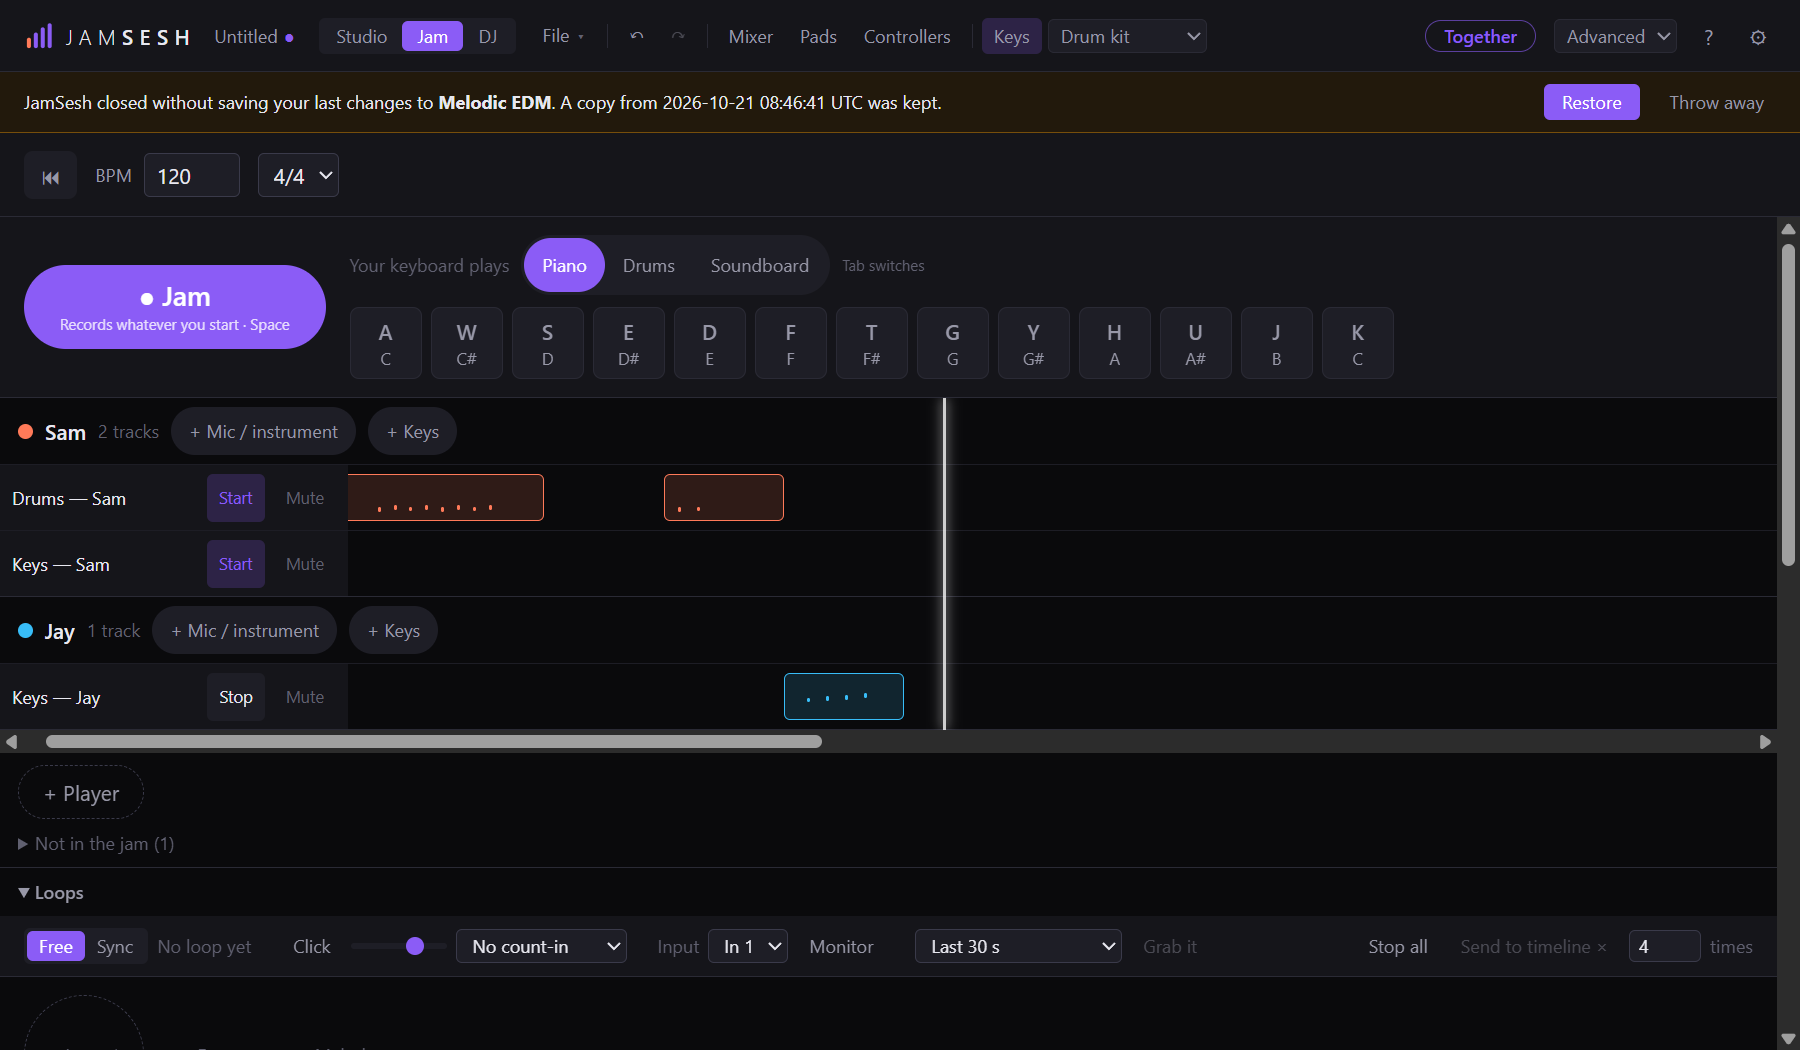Viewport: 1800px width, 1050px height.
Task: Adjust the Click volume slider
Action: (398, 946)
